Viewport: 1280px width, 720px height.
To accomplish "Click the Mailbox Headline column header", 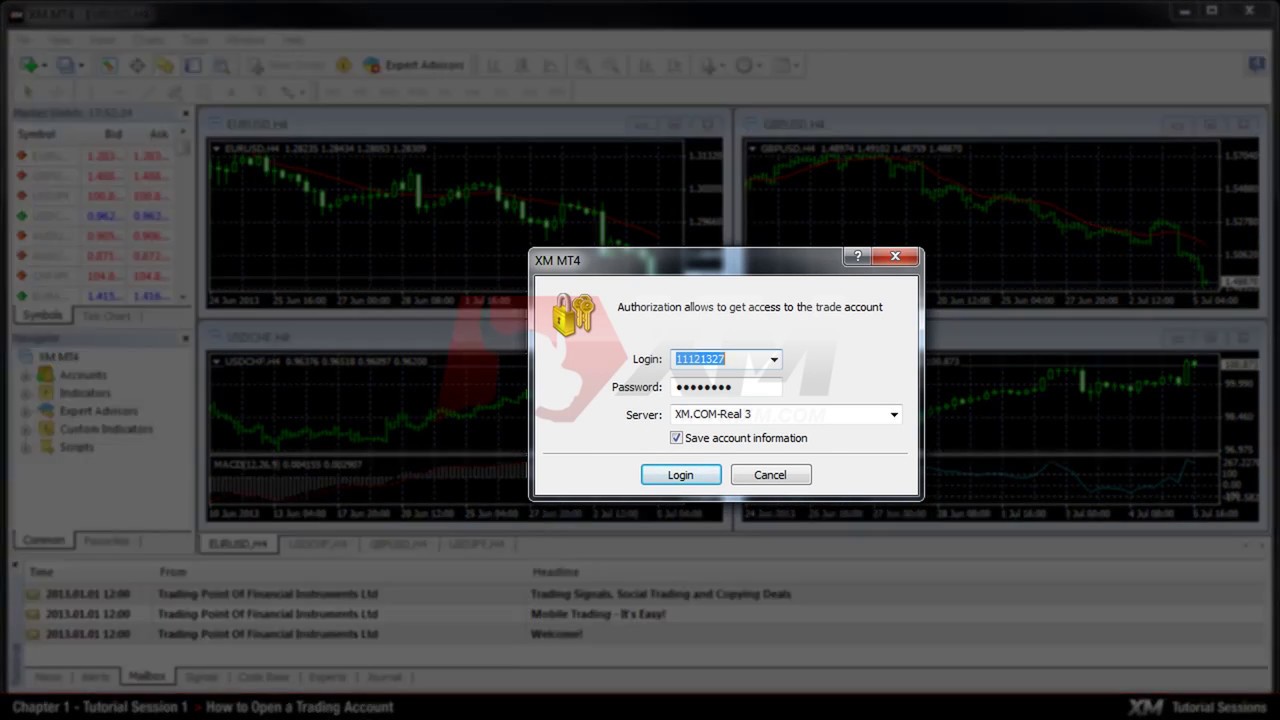I will click(556, 572).
